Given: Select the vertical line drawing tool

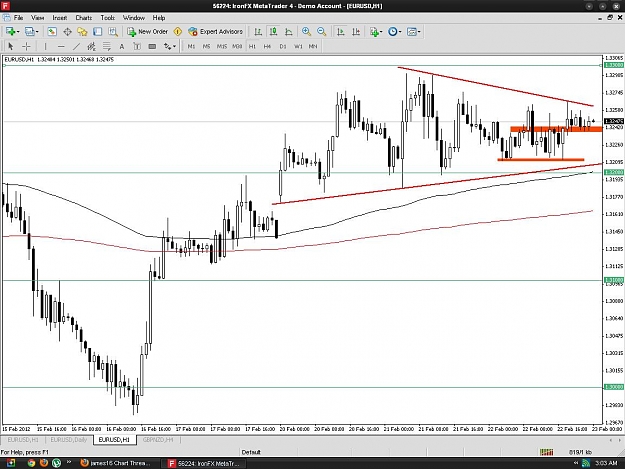Looking at the screenshot, I should point(45,46).
